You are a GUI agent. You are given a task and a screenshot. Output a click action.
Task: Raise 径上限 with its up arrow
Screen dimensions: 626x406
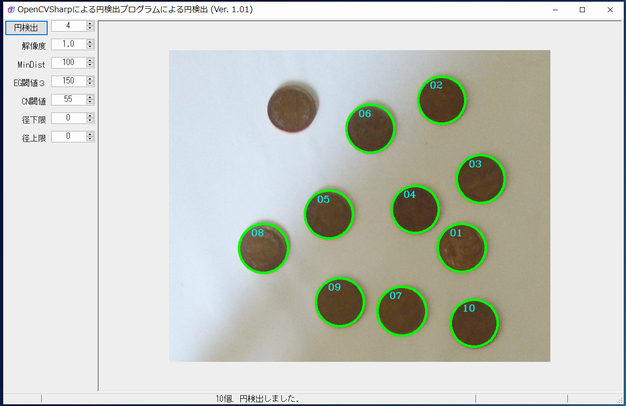point(90,134)
